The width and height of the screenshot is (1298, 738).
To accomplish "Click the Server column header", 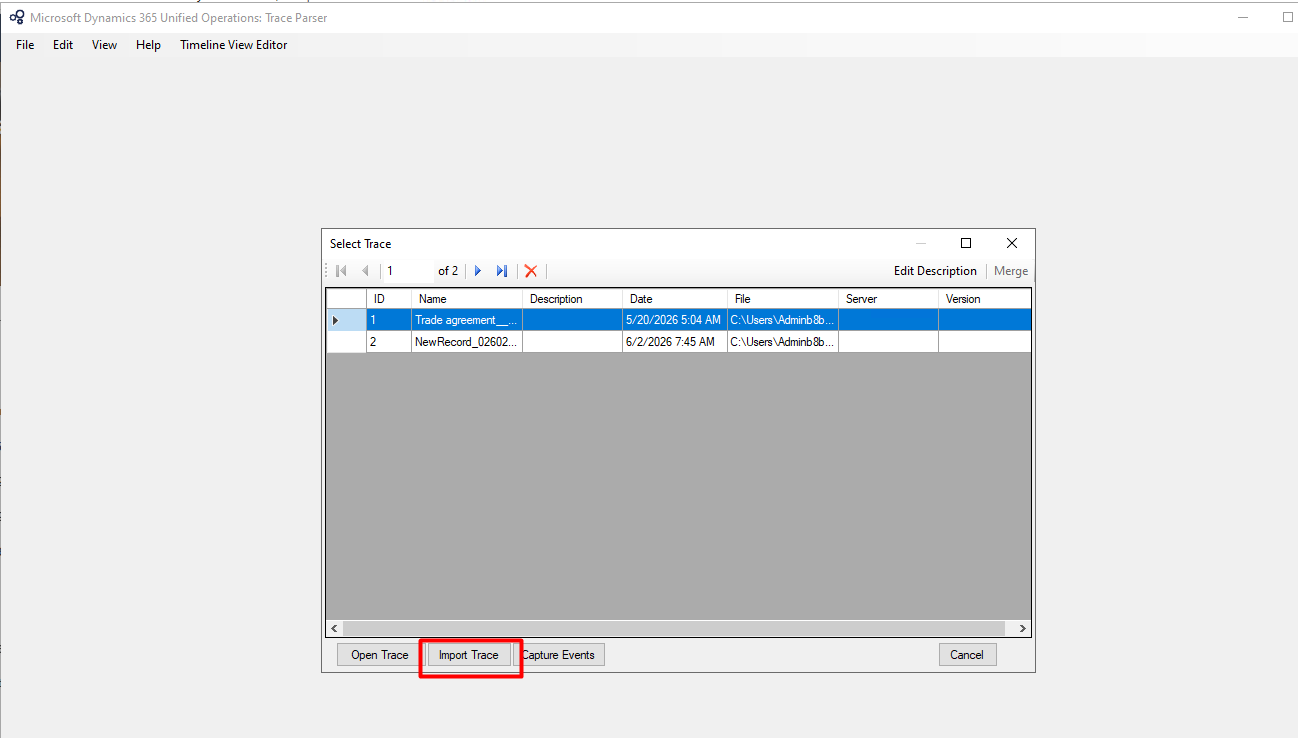I will (x=888, y=299).
